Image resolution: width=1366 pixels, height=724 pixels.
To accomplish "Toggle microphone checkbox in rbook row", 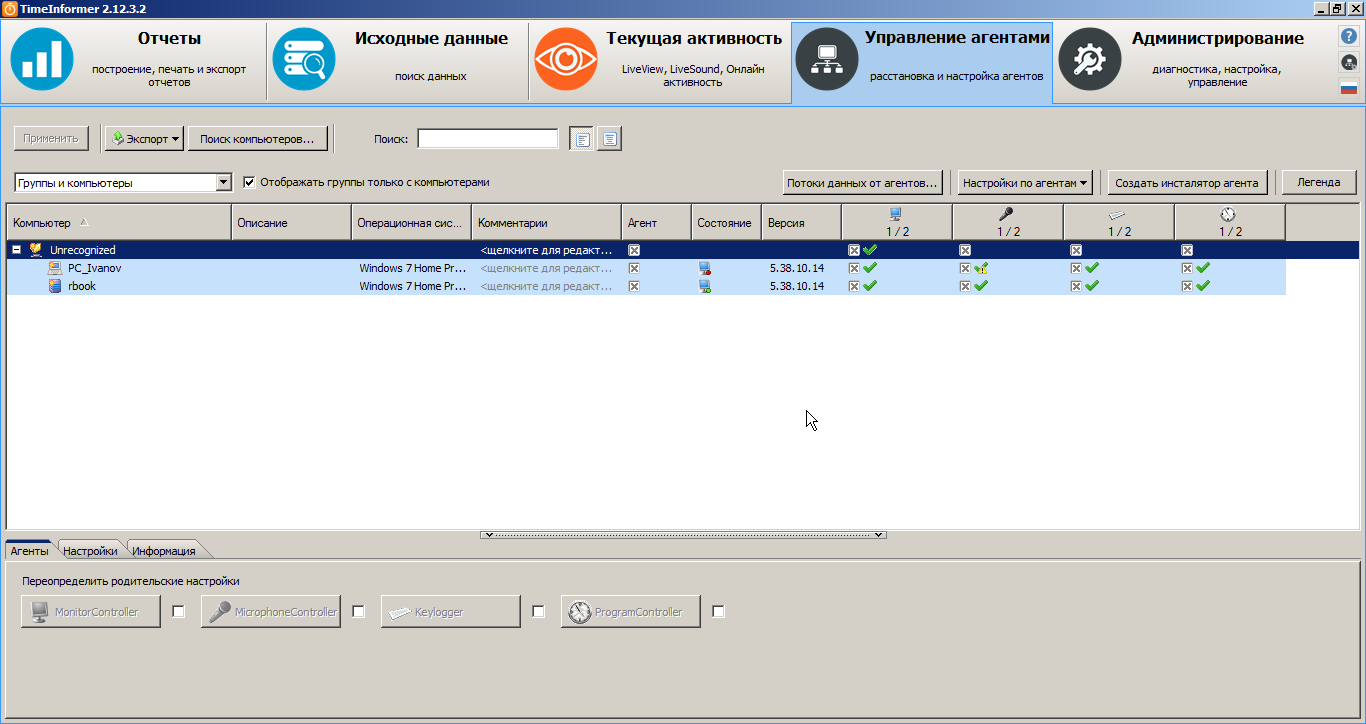I will point(965,286).
